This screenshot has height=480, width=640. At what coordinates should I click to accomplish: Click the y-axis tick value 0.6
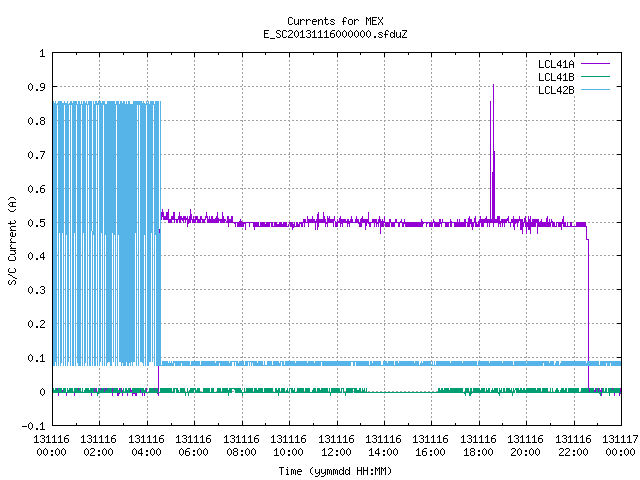click(36, 189)
